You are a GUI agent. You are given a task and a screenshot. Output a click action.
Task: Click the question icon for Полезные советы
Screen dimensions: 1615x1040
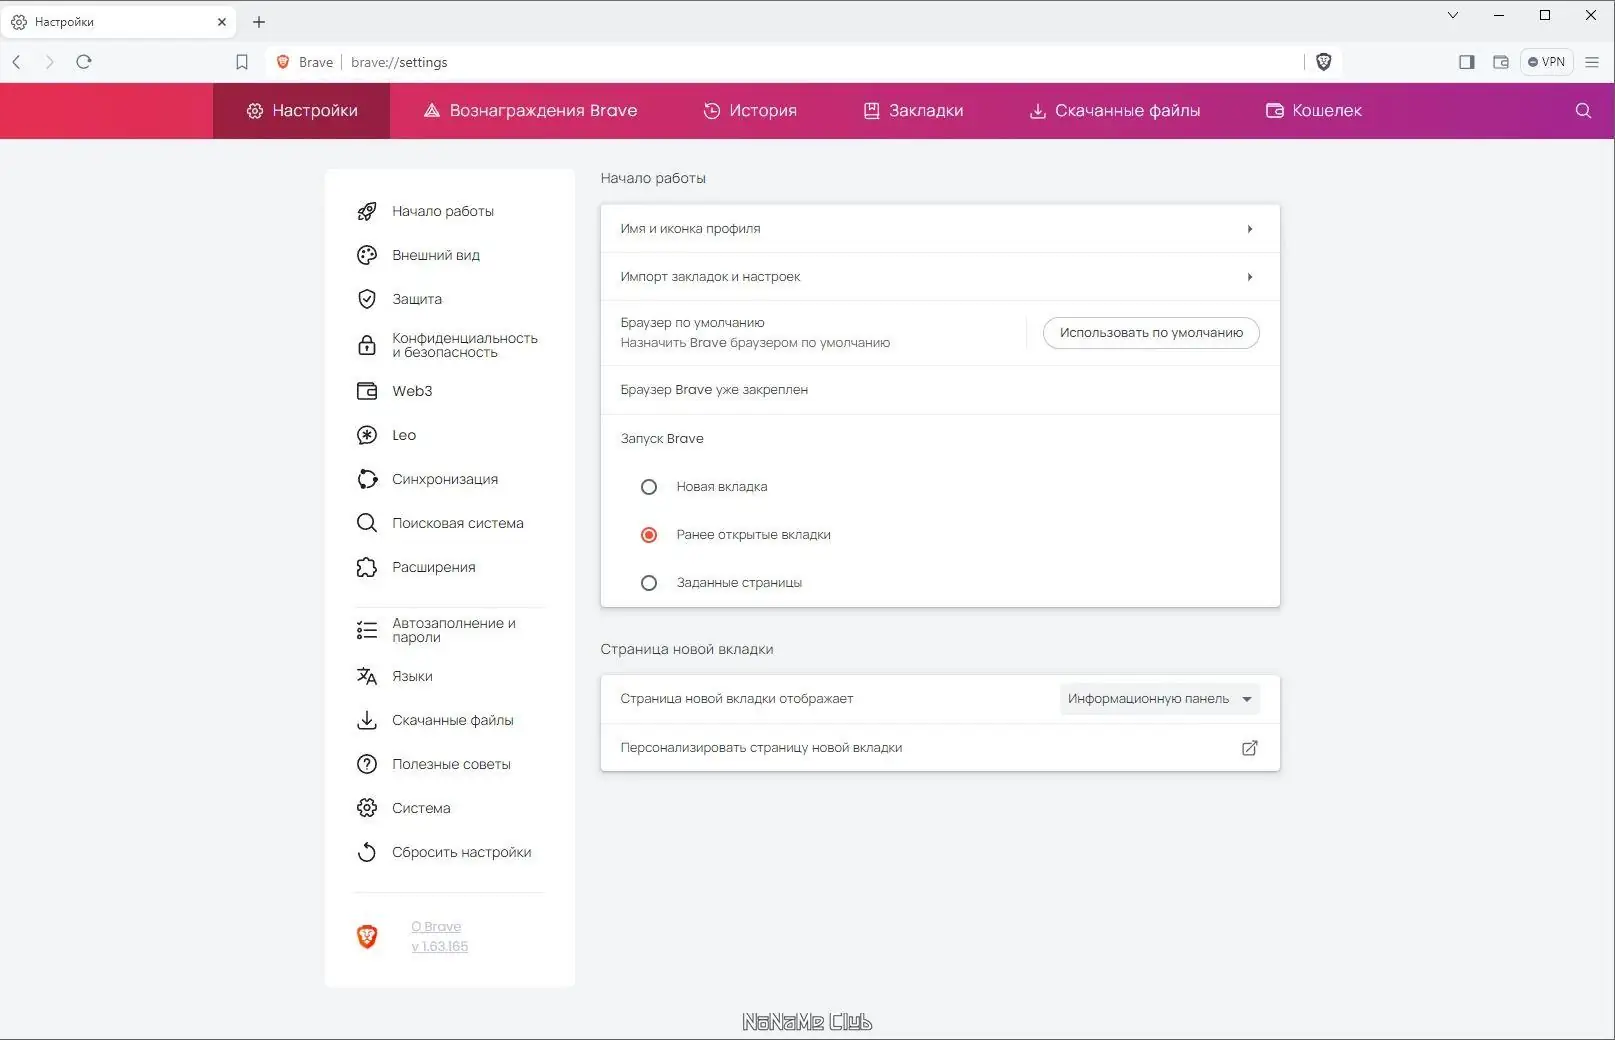coord(367,764)
